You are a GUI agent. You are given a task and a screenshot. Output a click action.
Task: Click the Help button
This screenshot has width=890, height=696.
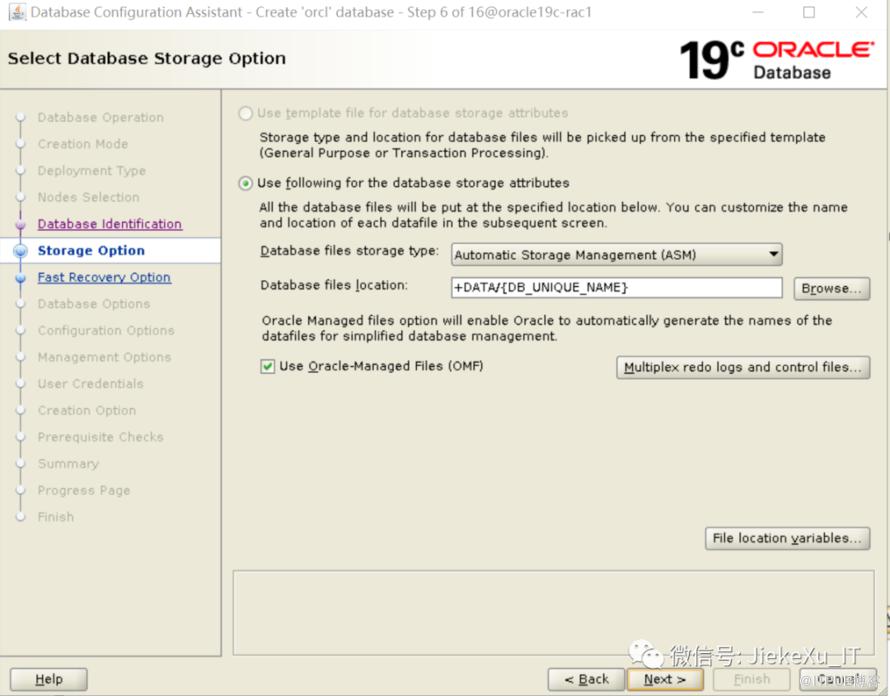49,679
